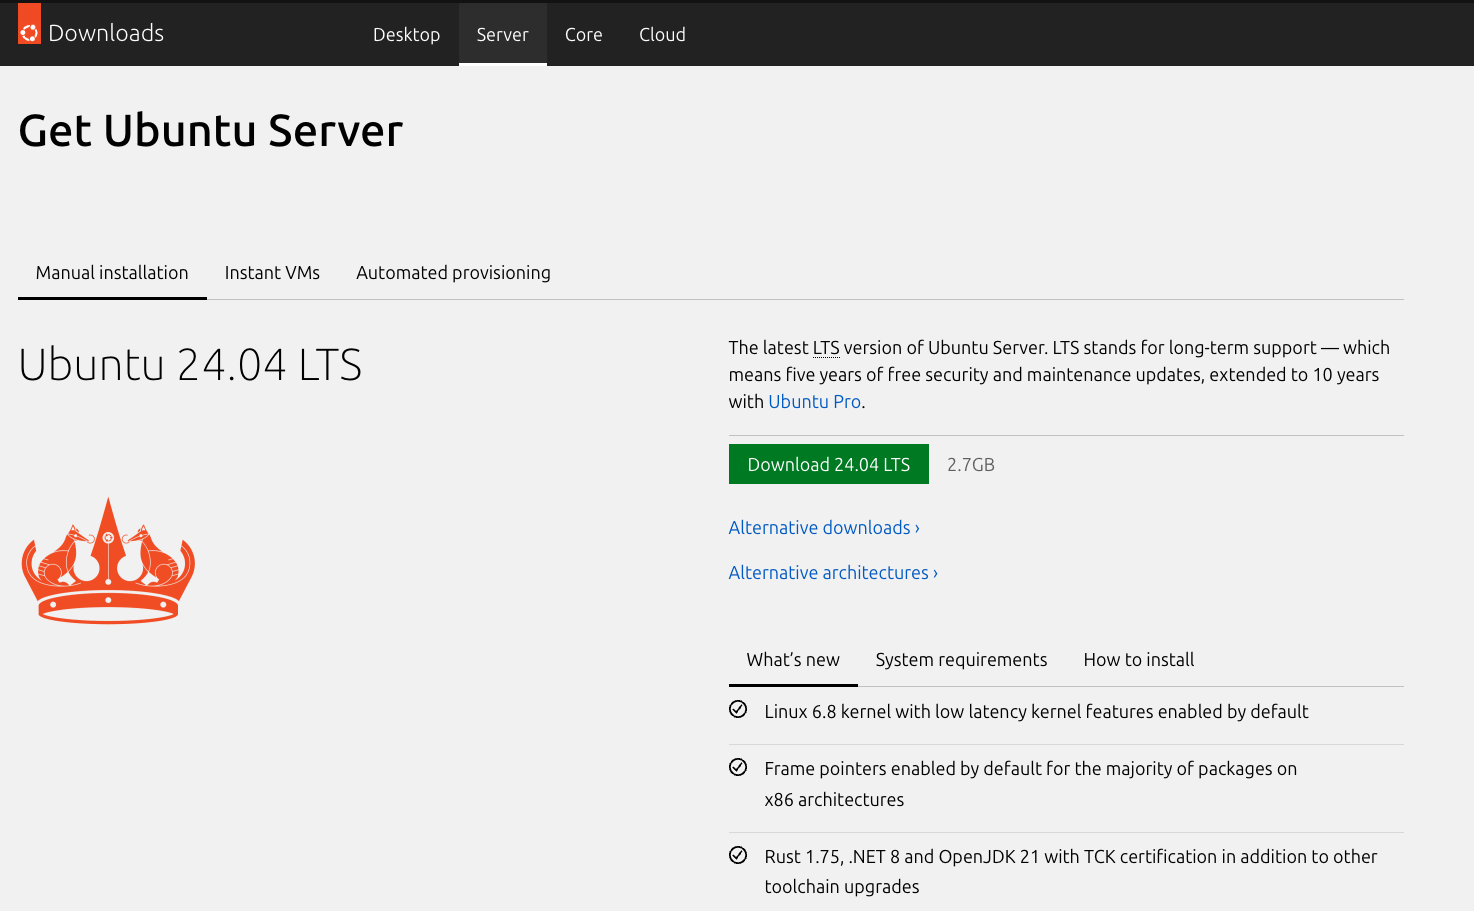
Task: Open the Alternative architectures link
Action: coord(833,573)
